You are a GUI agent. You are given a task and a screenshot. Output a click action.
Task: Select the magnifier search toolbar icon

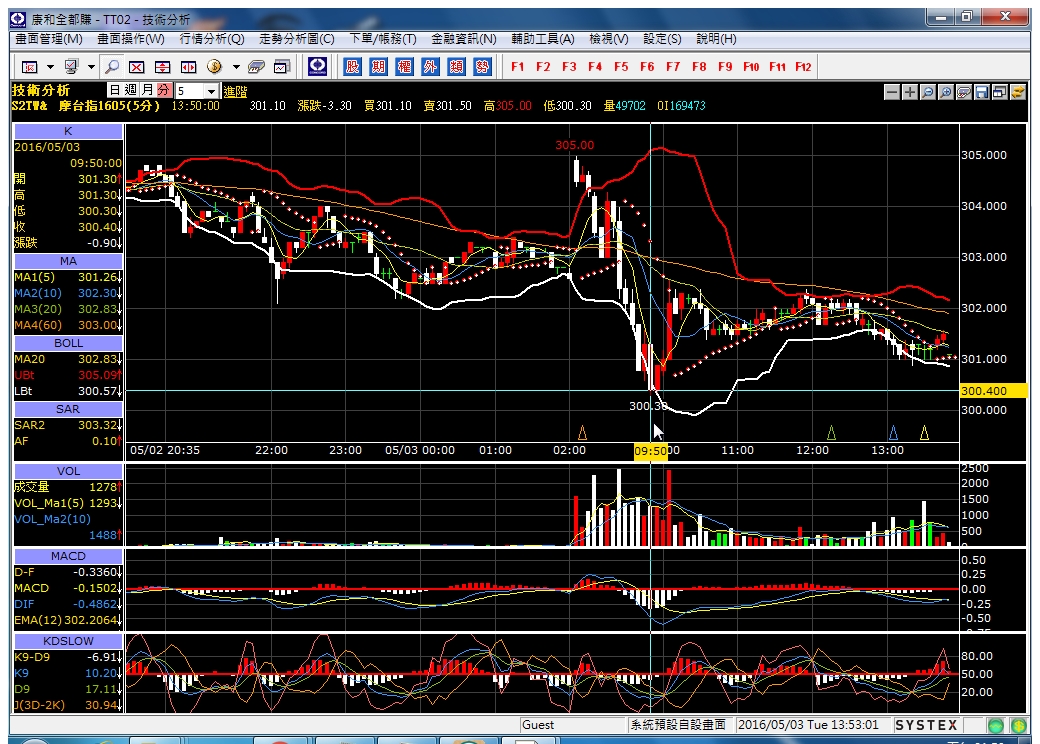pyautogui.click(x=113, y=66)
